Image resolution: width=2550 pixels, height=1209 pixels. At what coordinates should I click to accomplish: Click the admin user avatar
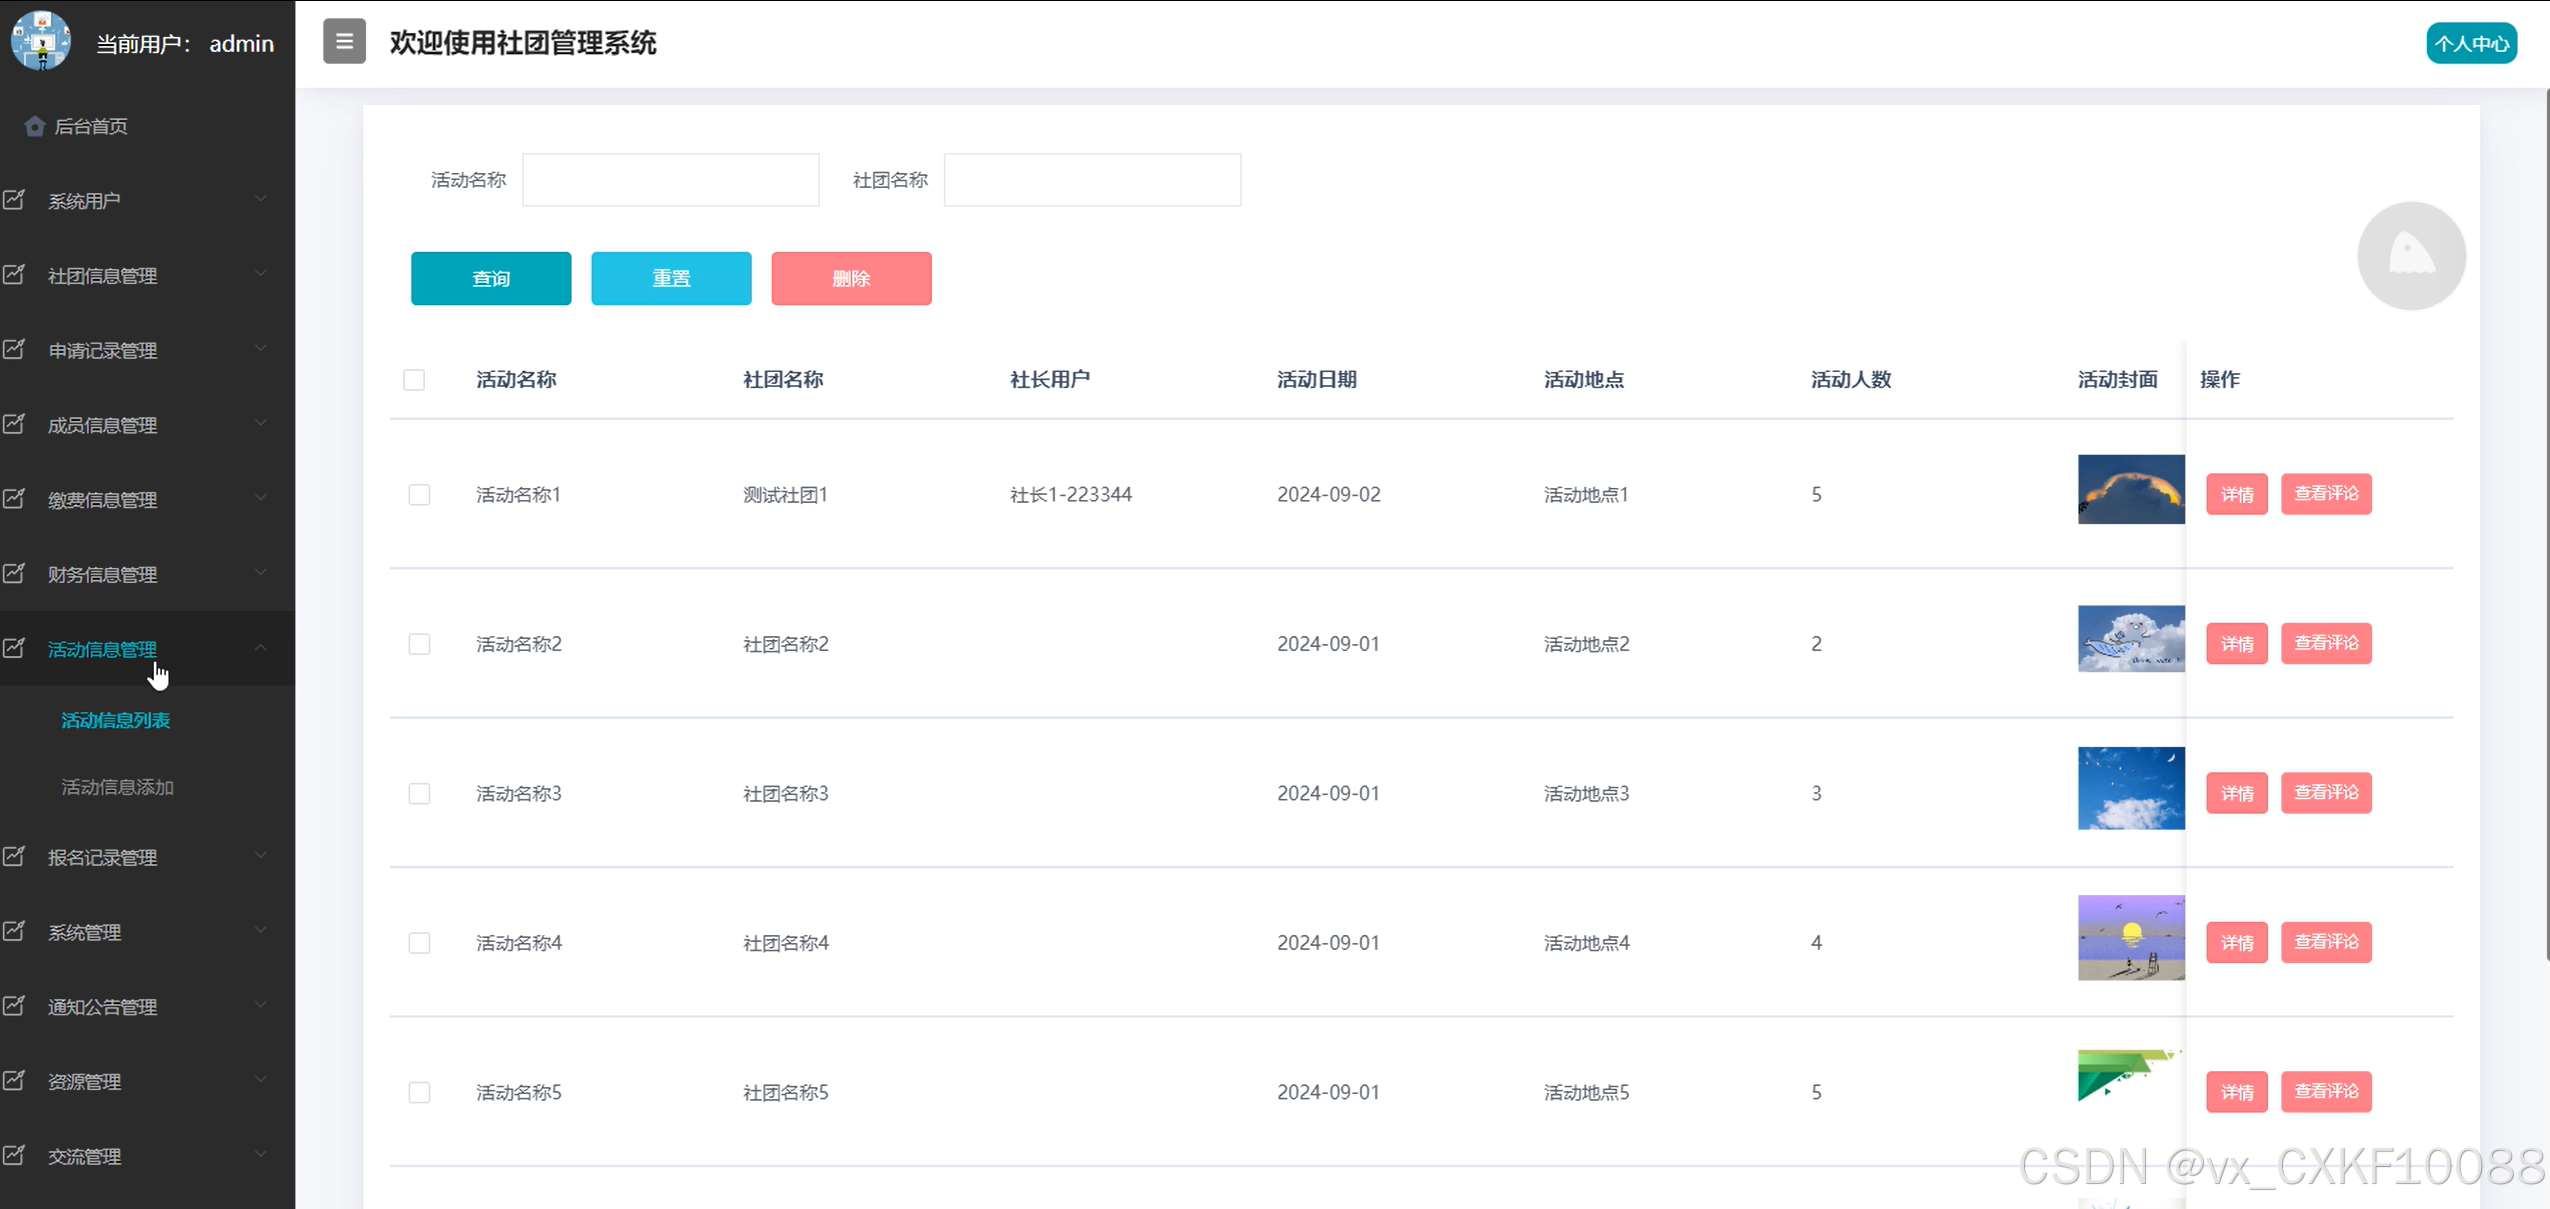(41, 41)
